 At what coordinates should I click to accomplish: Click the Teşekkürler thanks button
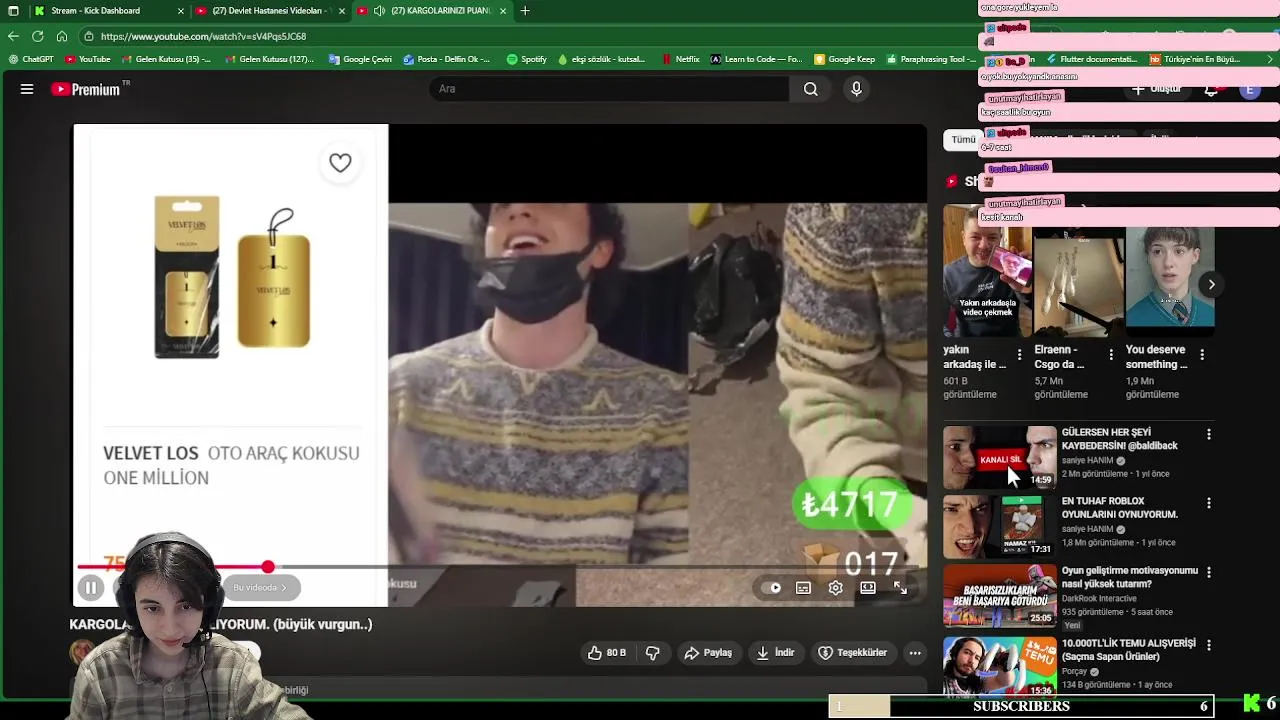pos(853,653)
